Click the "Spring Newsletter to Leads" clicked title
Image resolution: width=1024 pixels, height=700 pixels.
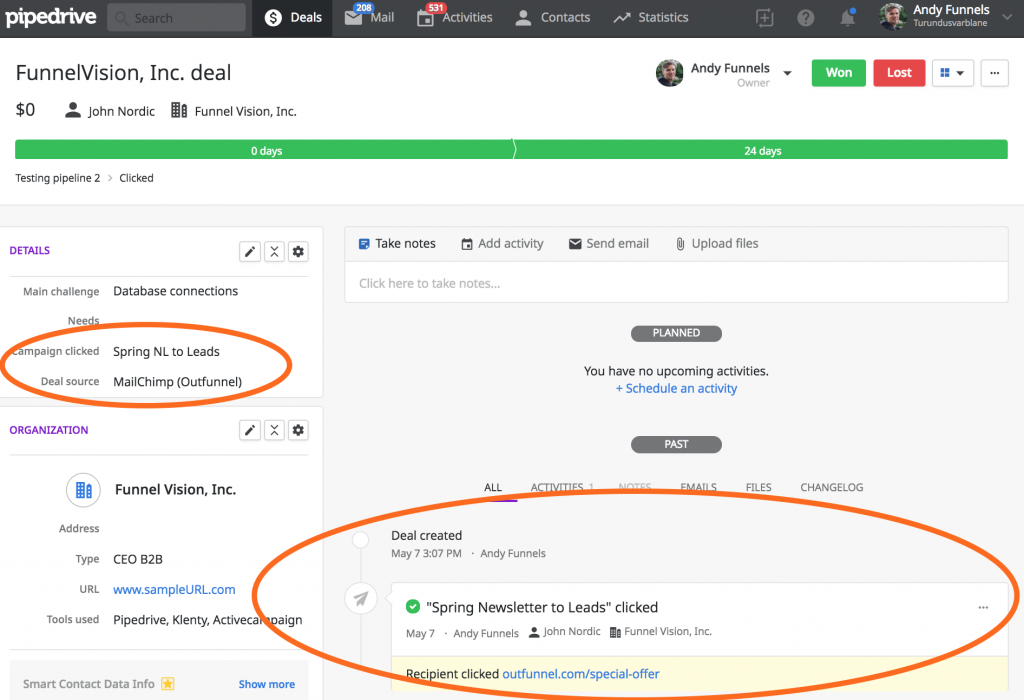(542, 607)
